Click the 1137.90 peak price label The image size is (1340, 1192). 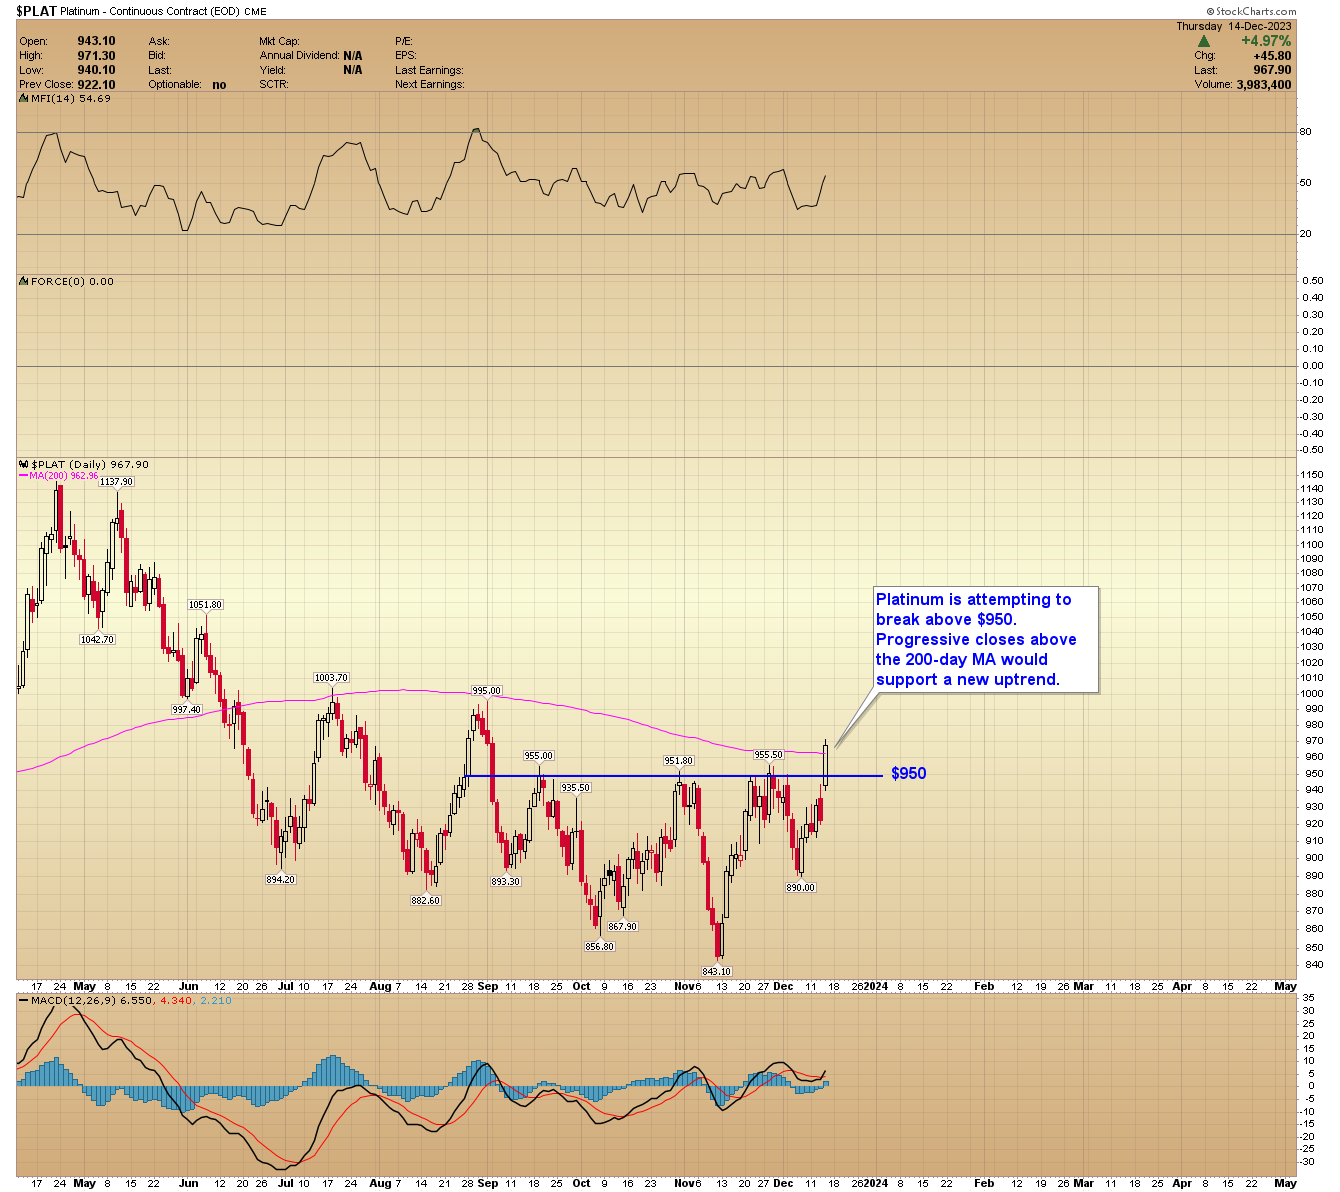116,482
